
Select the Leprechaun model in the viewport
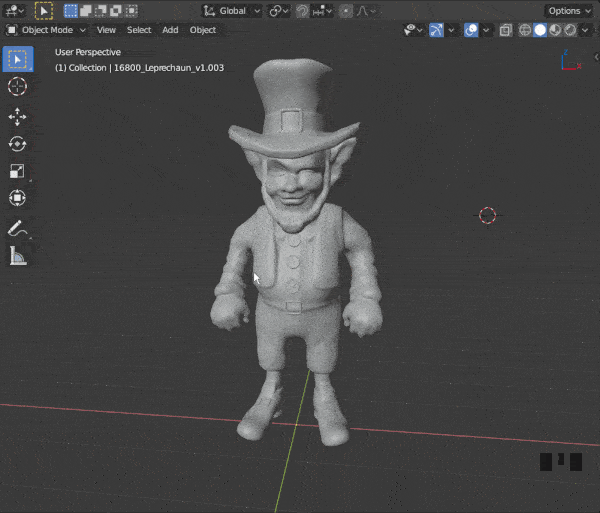click(x=295, y=252)
